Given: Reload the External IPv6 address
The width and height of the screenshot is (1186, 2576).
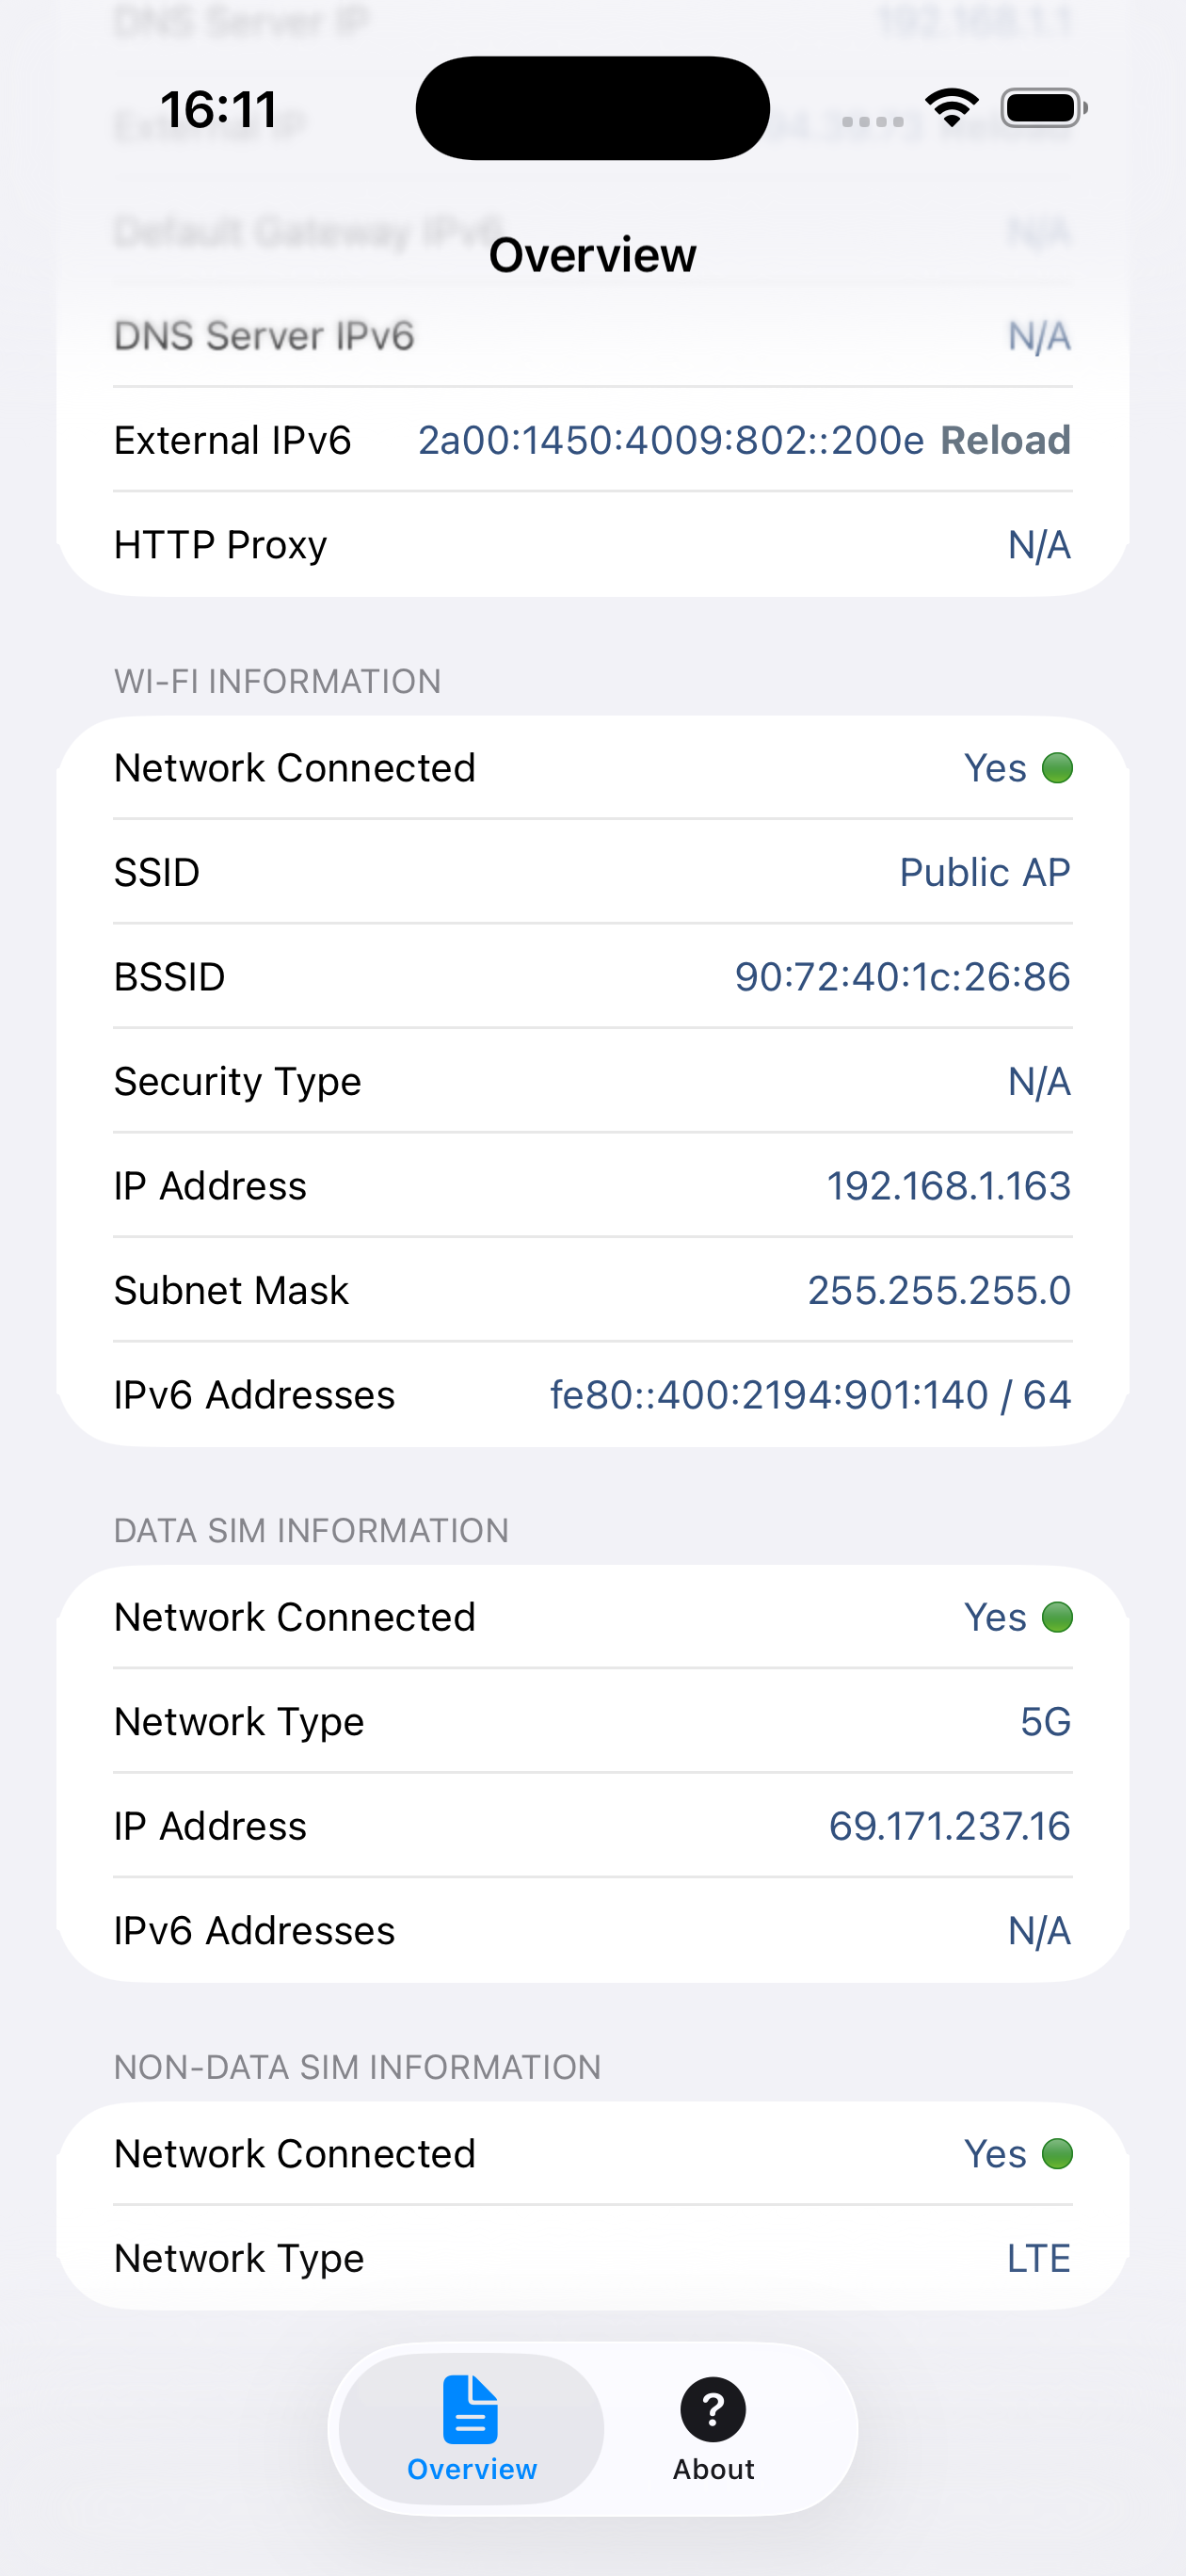Looking at the screenshot, I should tap(1005, 440).
